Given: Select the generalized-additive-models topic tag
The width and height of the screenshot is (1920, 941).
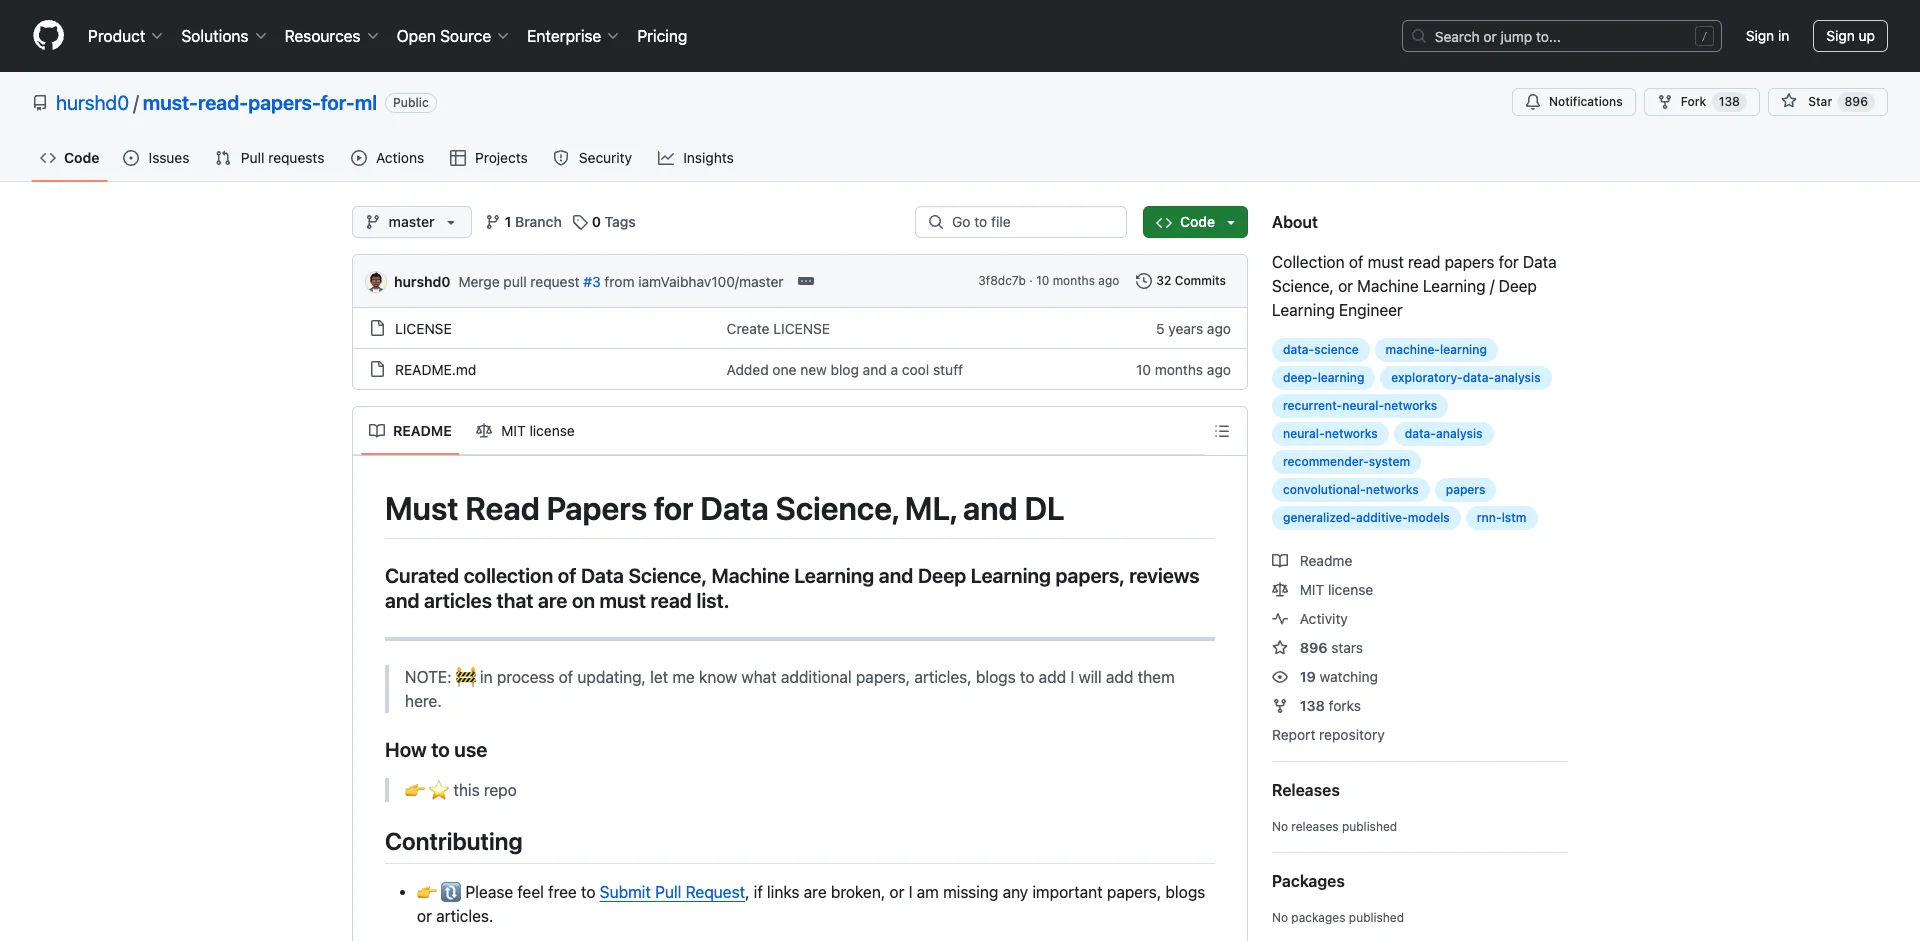Looking at the screenshot, I should (x=1366, y=518).
